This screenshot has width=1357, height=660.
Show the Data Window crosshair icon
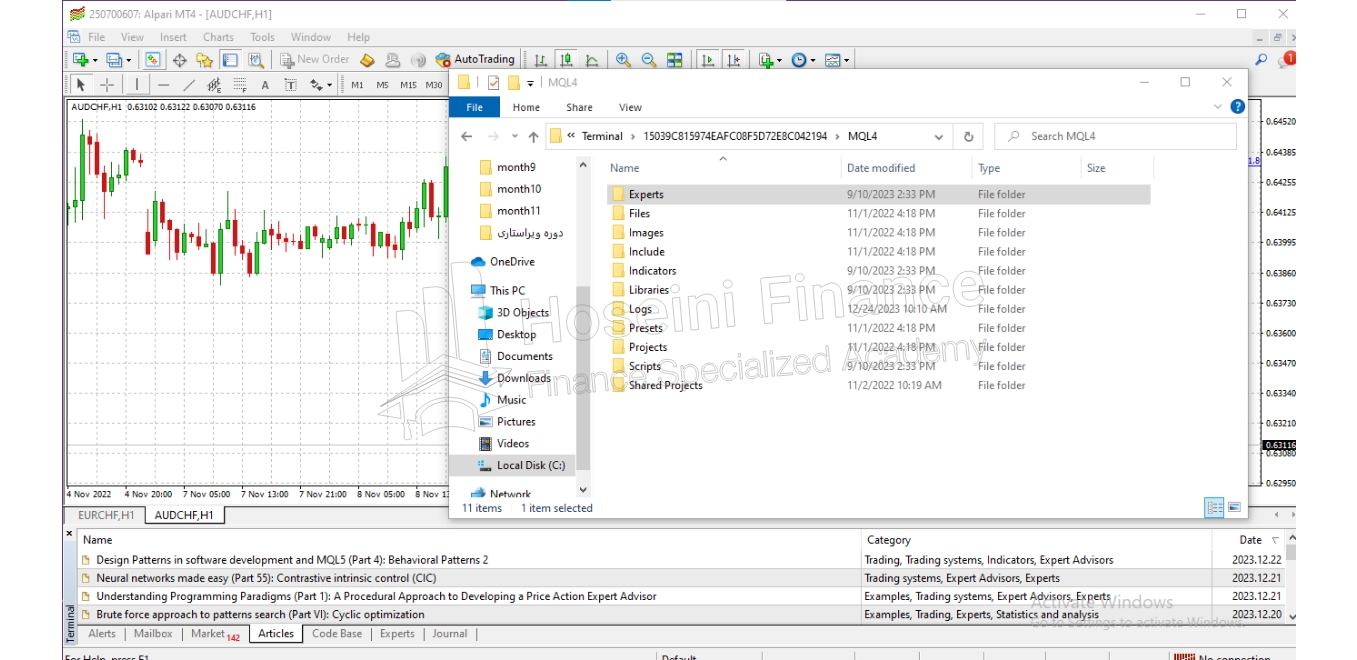180,60
